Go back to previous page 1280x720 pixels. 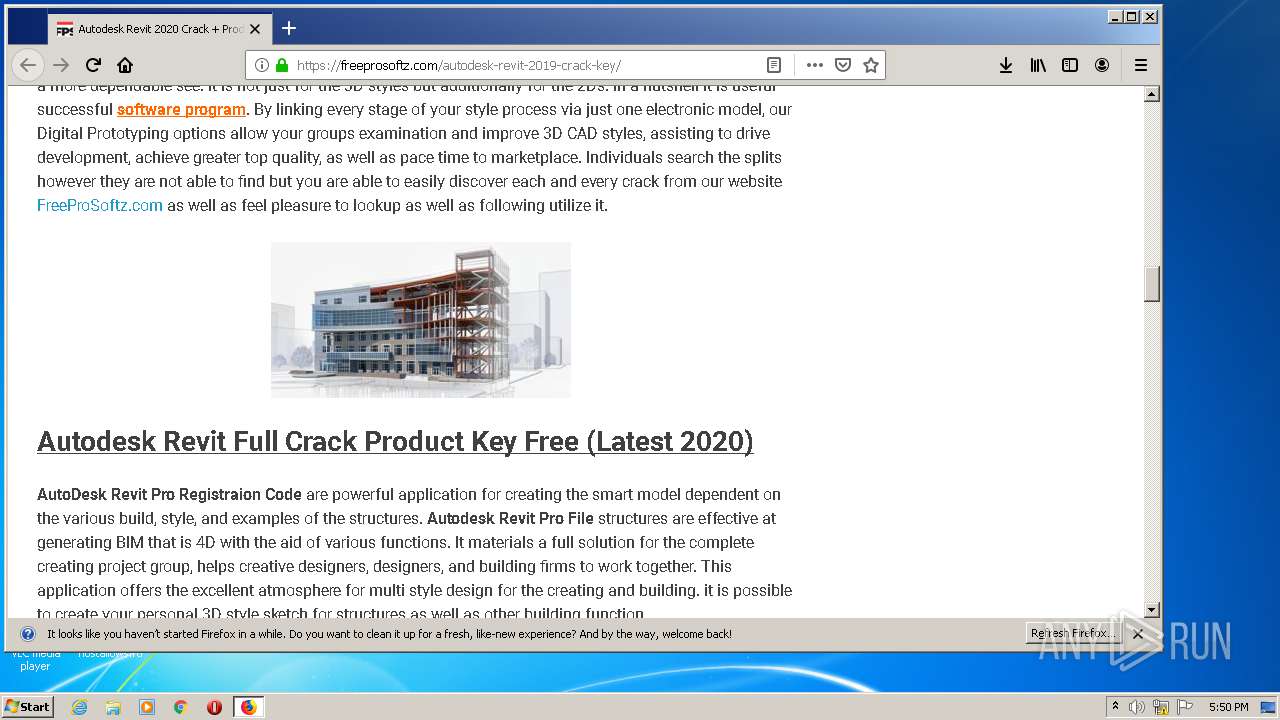point(27,65)
